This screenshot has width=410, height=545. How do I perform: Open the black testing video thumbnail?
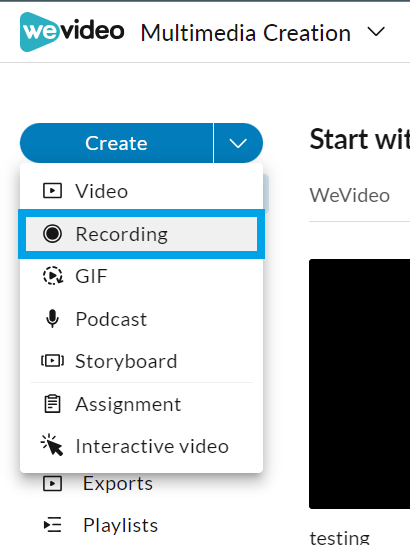click(359, 384)
